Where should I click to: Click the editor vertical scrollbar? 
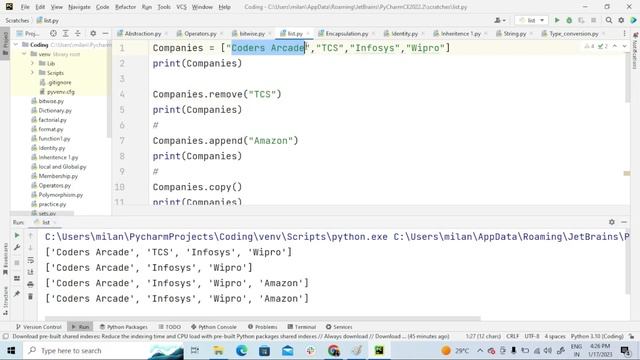(x=627, y=78)
